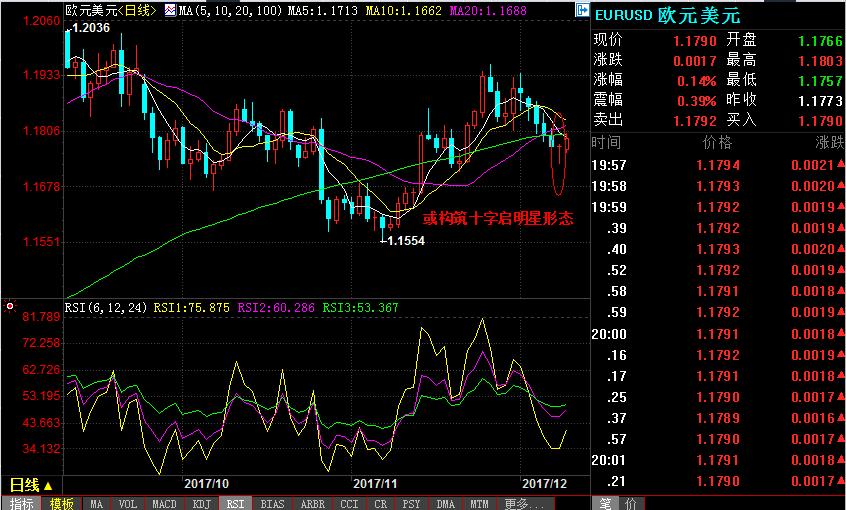Screen dimensions: 846x510
Task: Open the 价 price tab
Action: tap(629, 503)
